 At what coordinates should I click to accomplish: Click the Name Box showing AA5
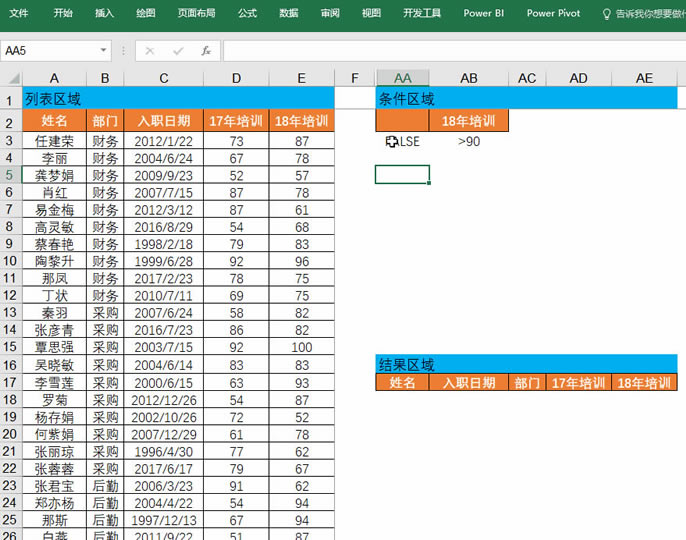click(x=50, y=51)
